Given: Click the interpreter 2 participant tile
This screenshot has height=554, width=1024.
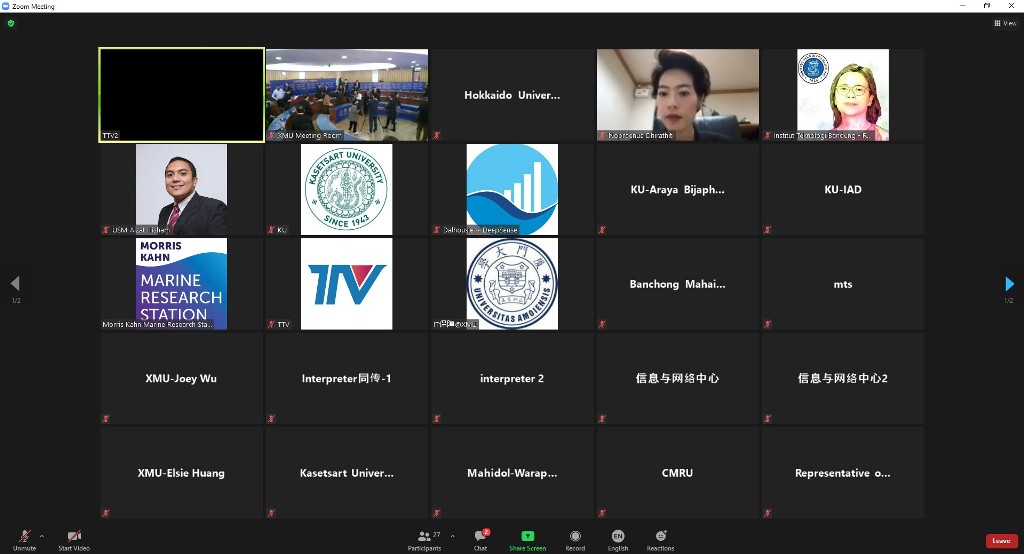Looking at the screenshot, I should [512, 379].
